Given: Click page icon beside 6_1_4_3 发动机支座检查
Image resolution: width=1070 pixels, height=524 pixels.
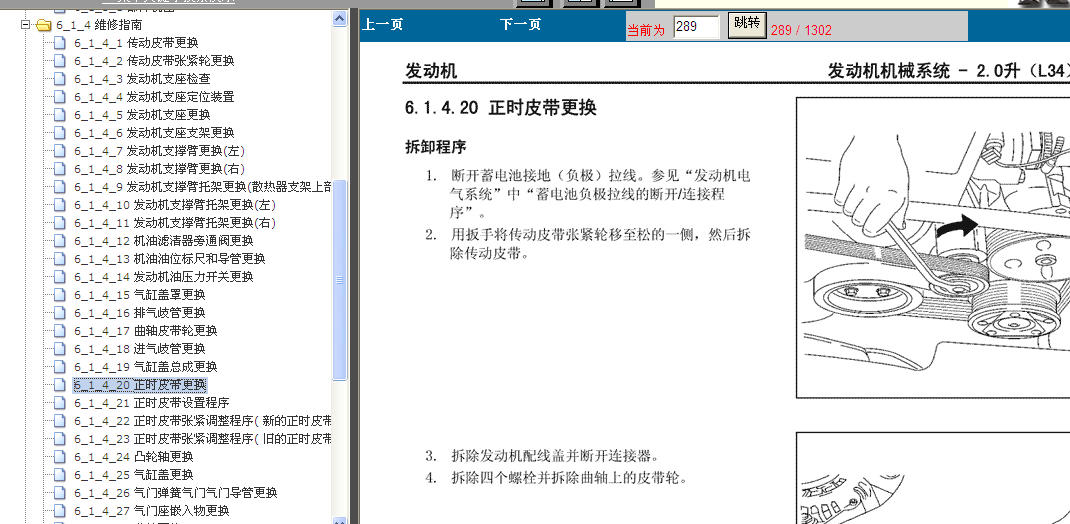Looking at the screenshot, I should point(60,79).
